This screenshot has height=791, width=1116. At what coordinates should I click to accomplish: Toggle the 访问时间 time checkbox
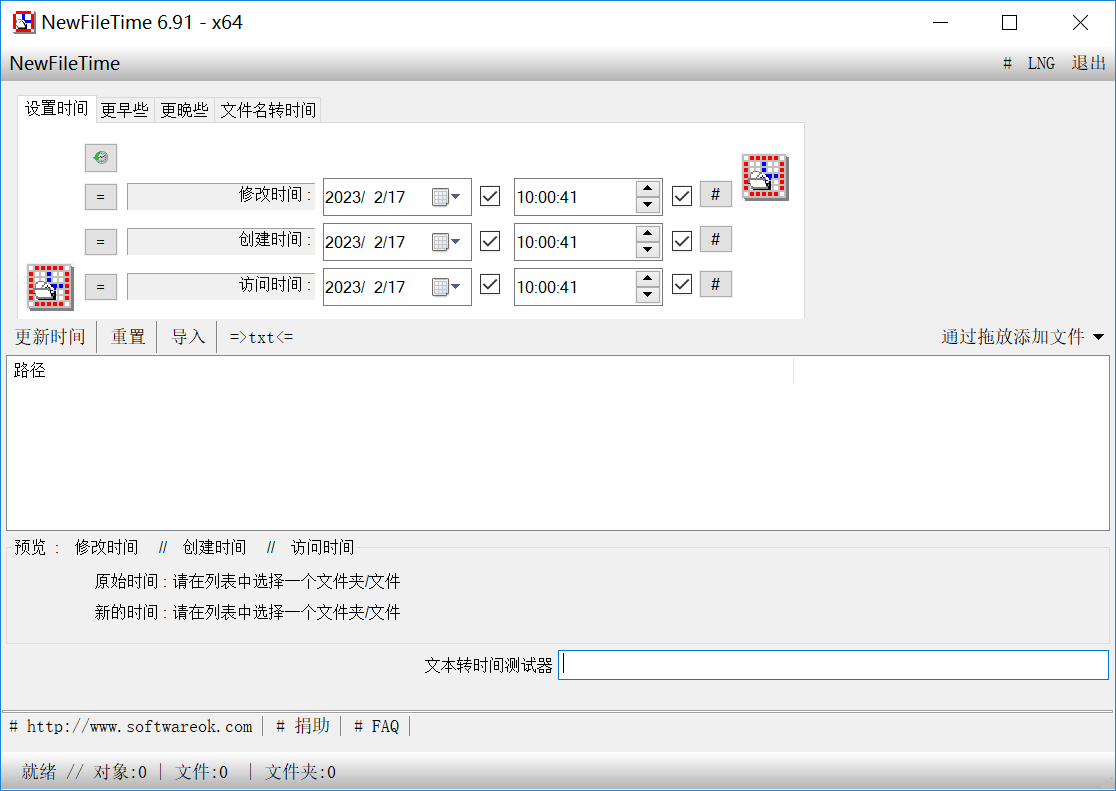coord(682,285)
